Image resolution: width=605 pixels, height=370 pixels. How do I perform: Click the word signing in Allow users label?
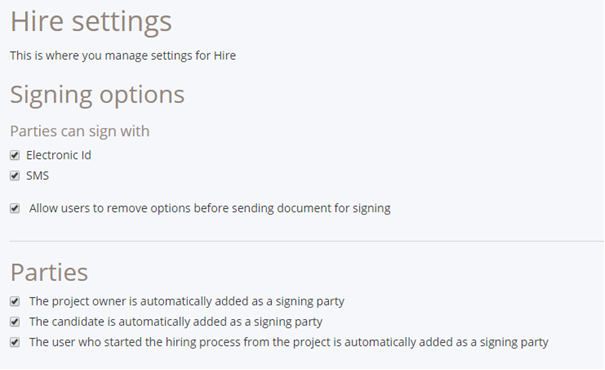[372, 209]
